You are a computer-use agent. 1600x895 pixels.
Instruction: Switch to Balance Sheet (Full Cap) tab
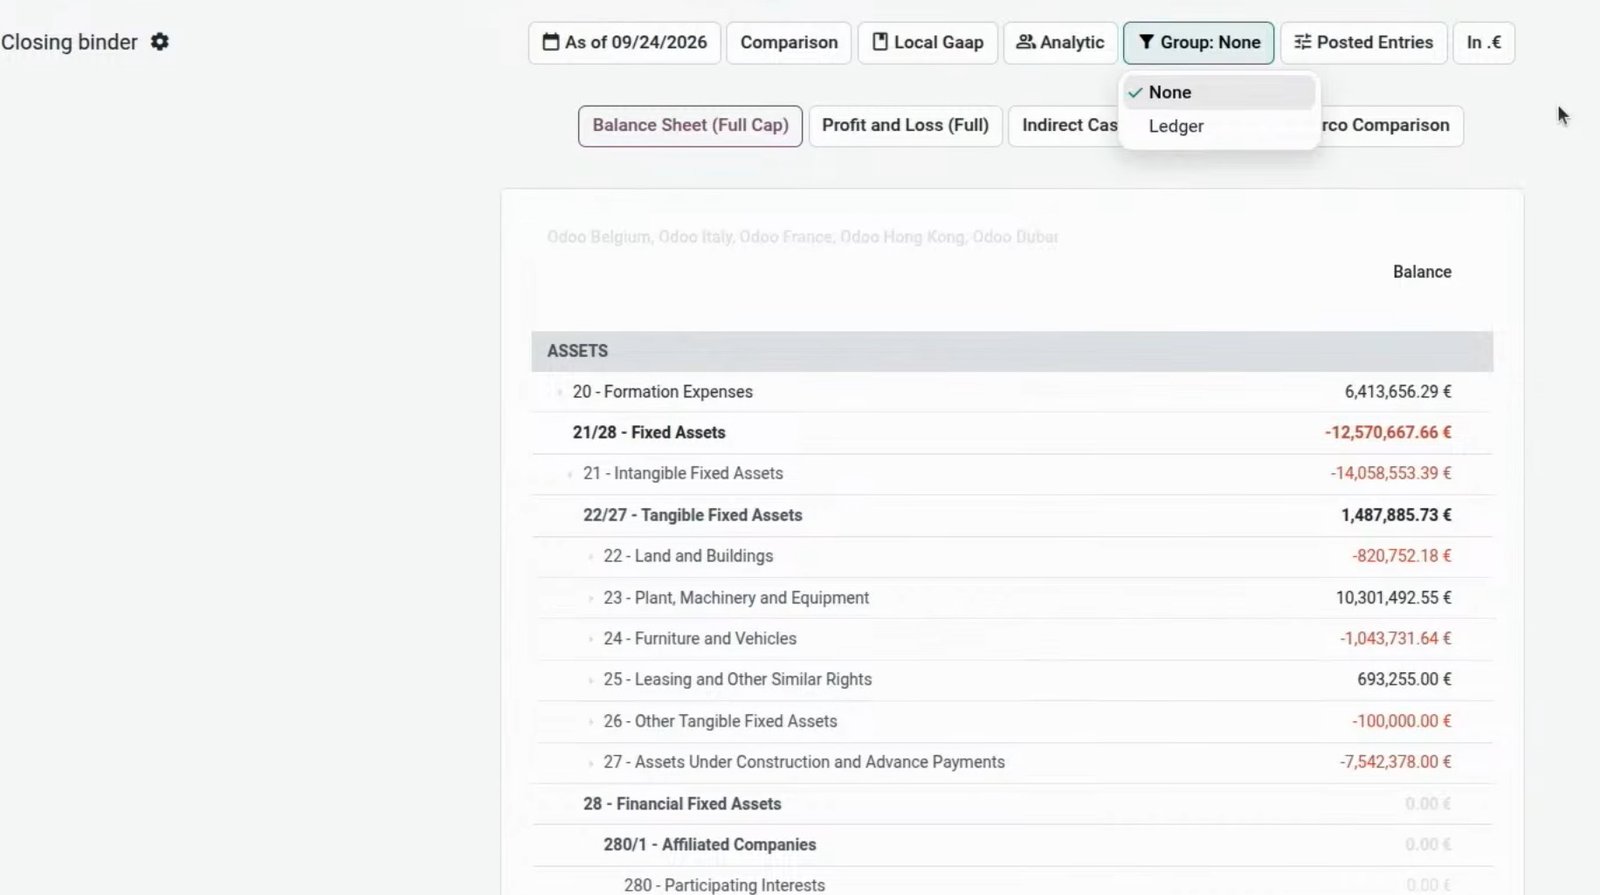point(690,126)
